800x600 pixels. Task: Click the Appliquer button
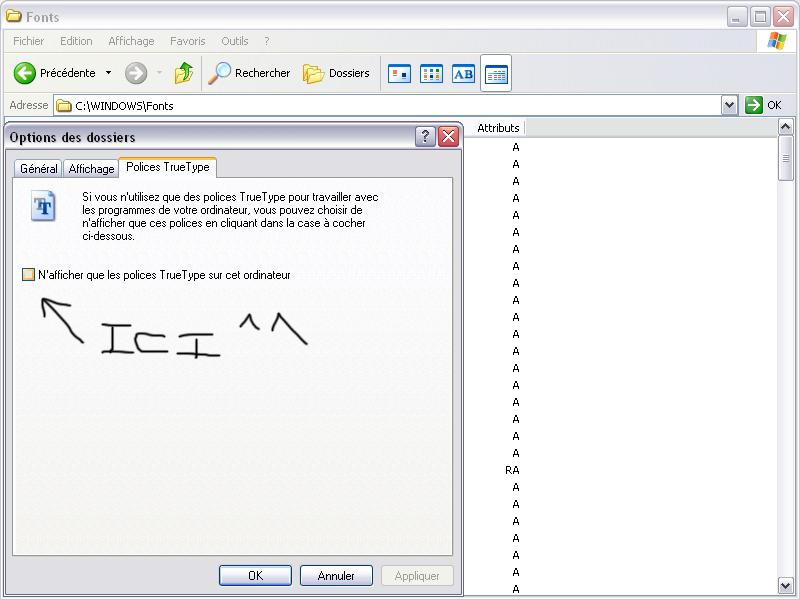click(417, 576)
